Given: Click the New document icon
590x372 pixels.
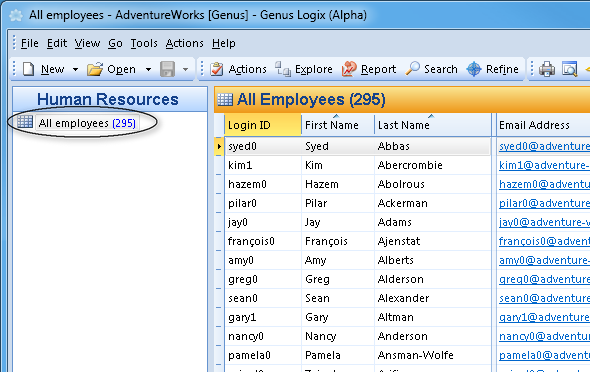Looking at the screenshot, I should (29, 69).
